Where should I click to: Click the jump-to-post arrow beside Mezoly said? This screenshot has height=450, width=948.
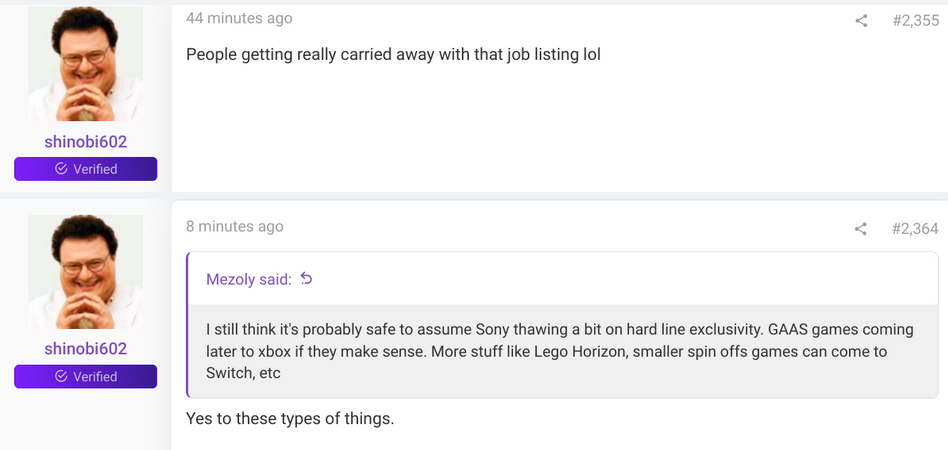coord(307,278)
